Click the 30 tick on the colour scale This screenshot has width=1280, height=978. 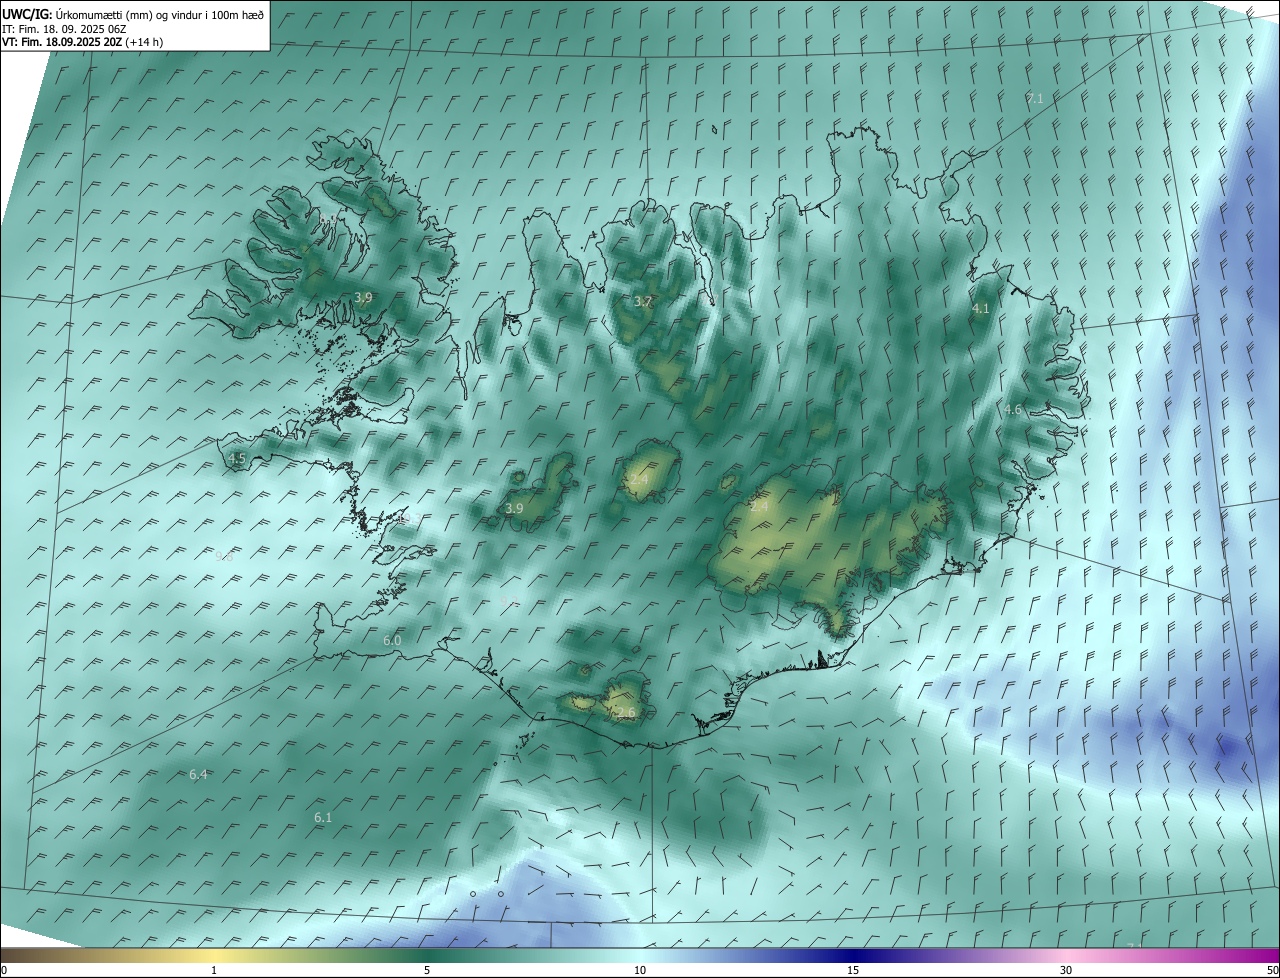(1066, 971)
